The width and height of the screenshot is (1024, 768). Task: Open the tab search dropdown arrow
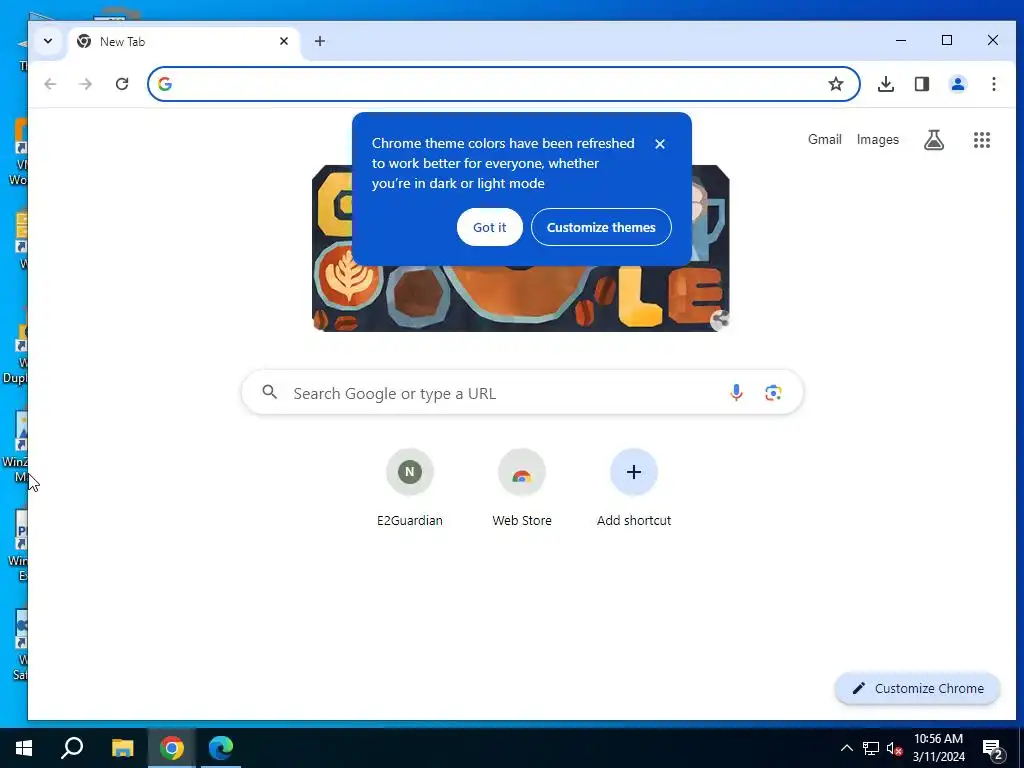tap(48, 41)
